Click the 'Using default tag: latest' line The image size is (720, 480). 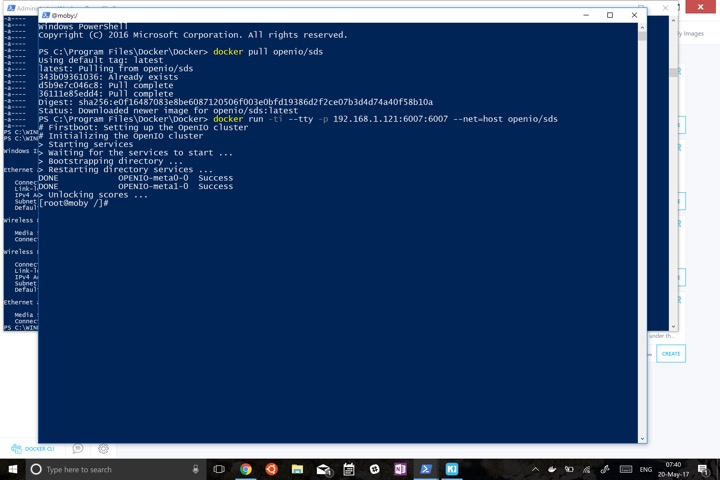pos(101,60)
